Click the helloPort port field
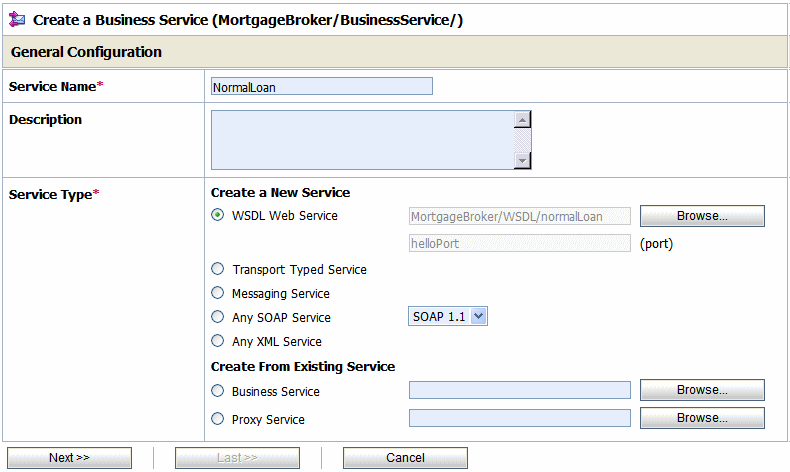Viewport: 790px width, 472px height. [x=519, y=243]
